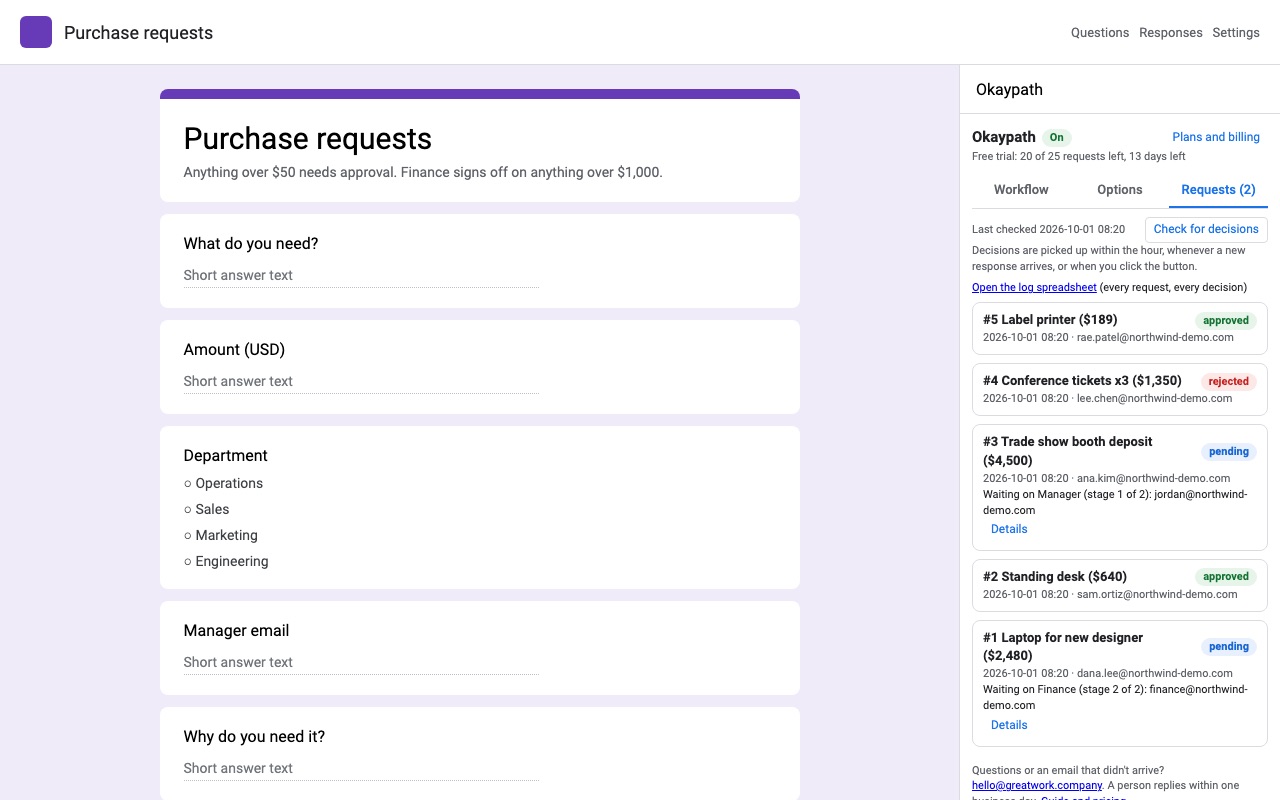Show Details for Laptop for new designer
The image size is (1280, 800).
1009,725
